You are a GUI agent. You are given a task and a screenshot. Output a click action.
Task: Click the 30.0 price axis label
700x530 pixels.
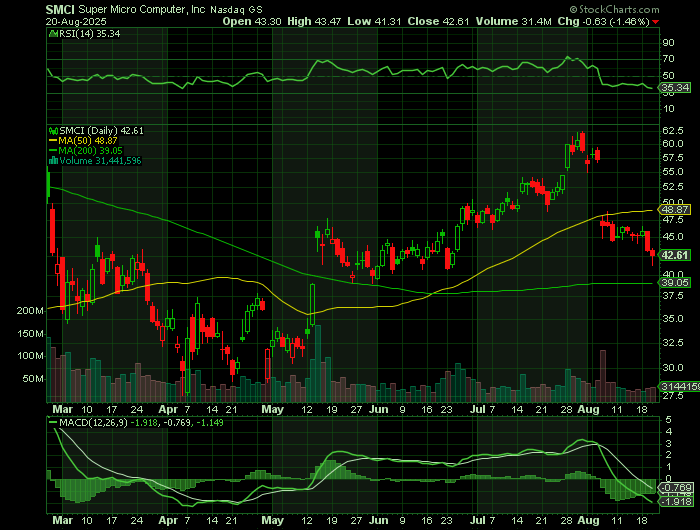coord(673,368)
